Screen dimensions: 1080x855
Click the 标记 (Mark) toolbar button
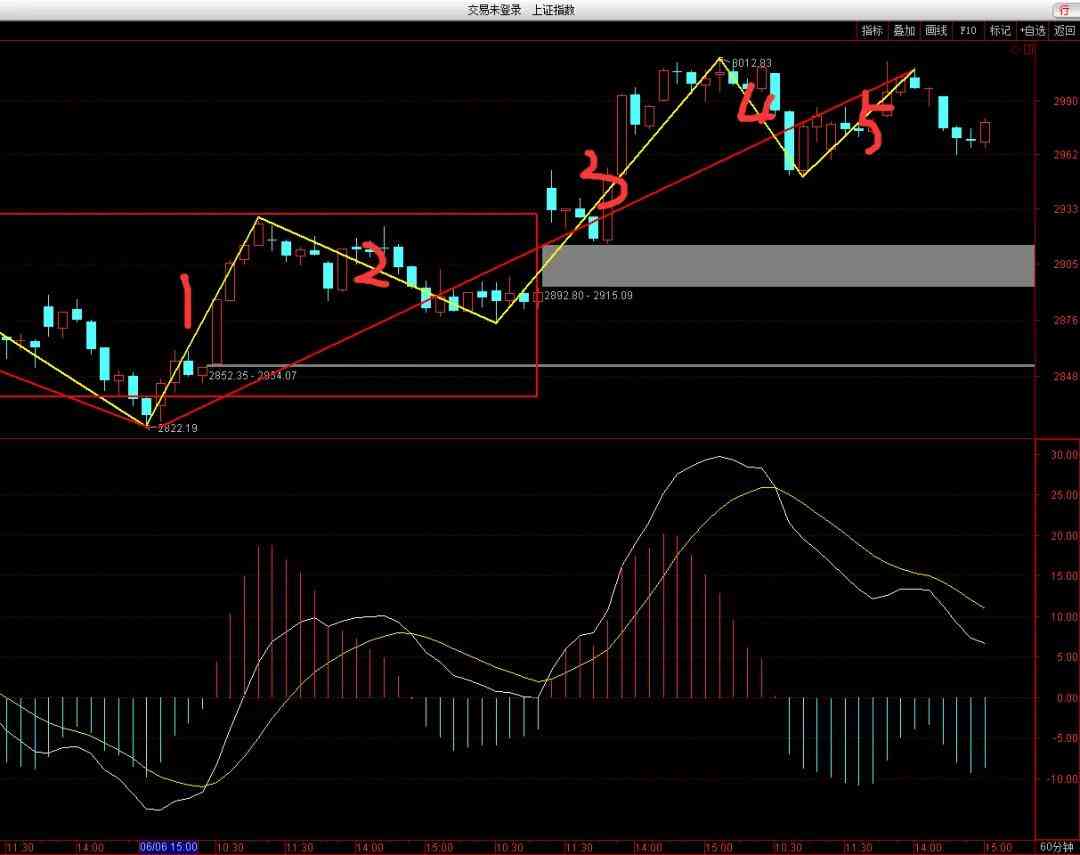coord(1000,31)
